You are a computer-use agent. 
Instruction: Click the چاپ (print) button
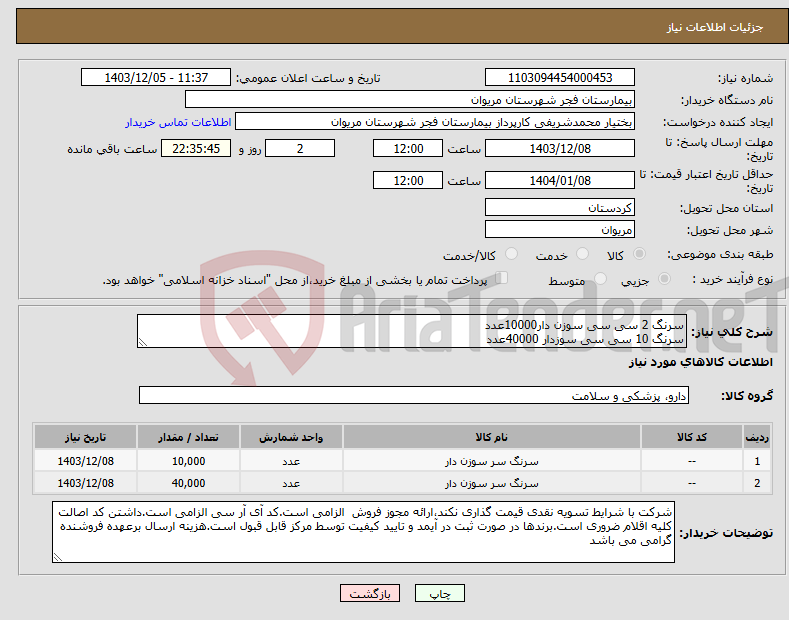pos(439,594)
